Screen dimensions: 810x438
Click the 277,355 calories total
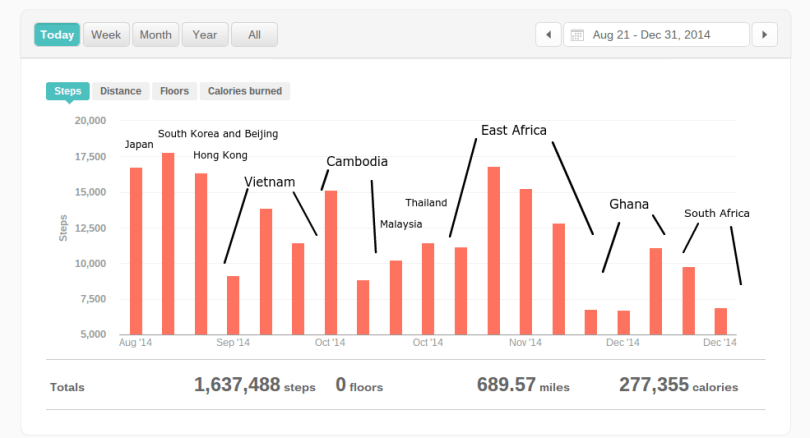click(x=678, y=385)
